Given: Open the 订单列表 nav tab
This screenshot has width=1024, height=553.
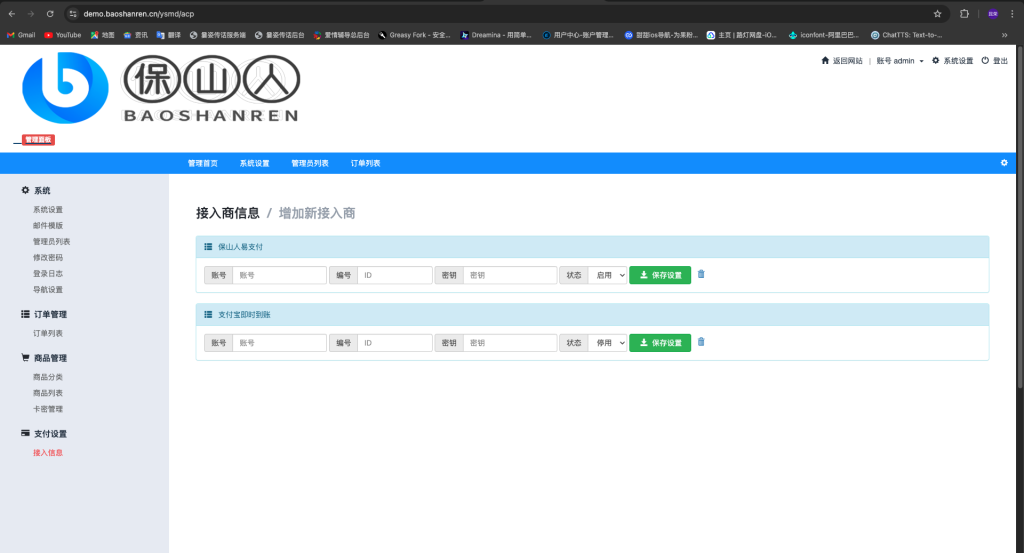Looking at the screenshot, I should pos(365,163).
